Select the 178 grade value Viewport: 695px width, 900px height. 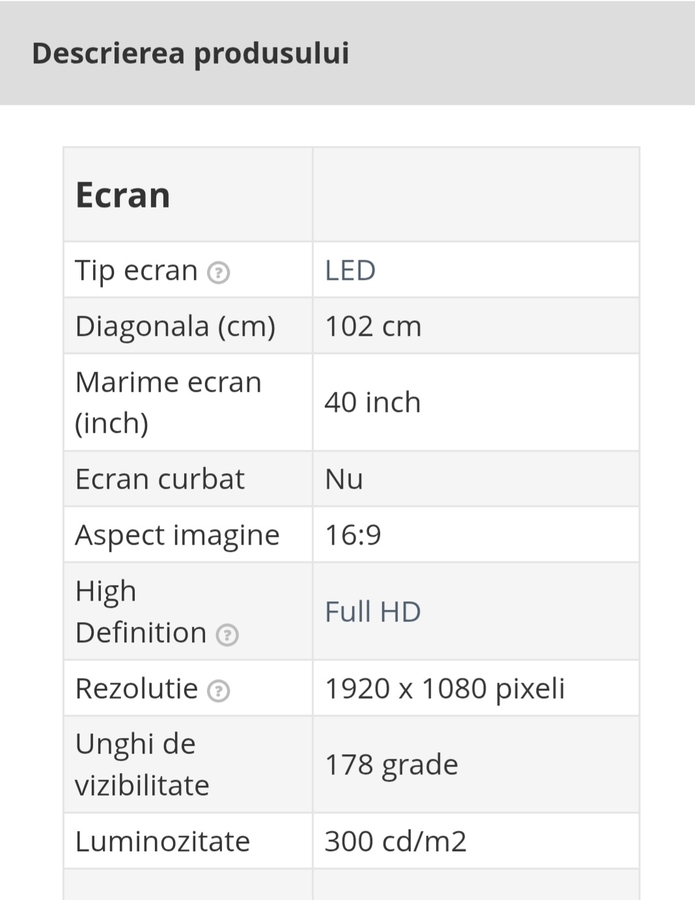tap(391, 765)
